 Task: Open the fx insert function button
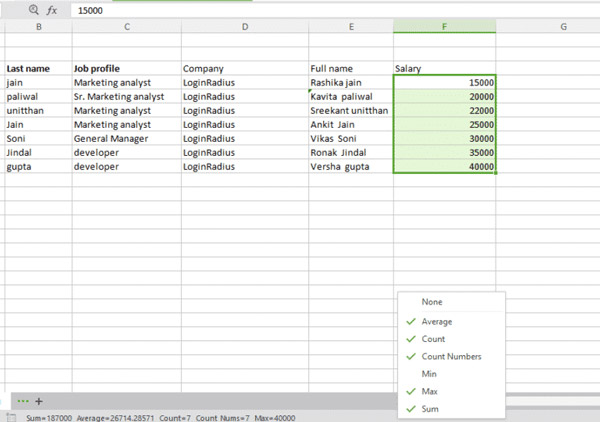[x=52, y=10]
